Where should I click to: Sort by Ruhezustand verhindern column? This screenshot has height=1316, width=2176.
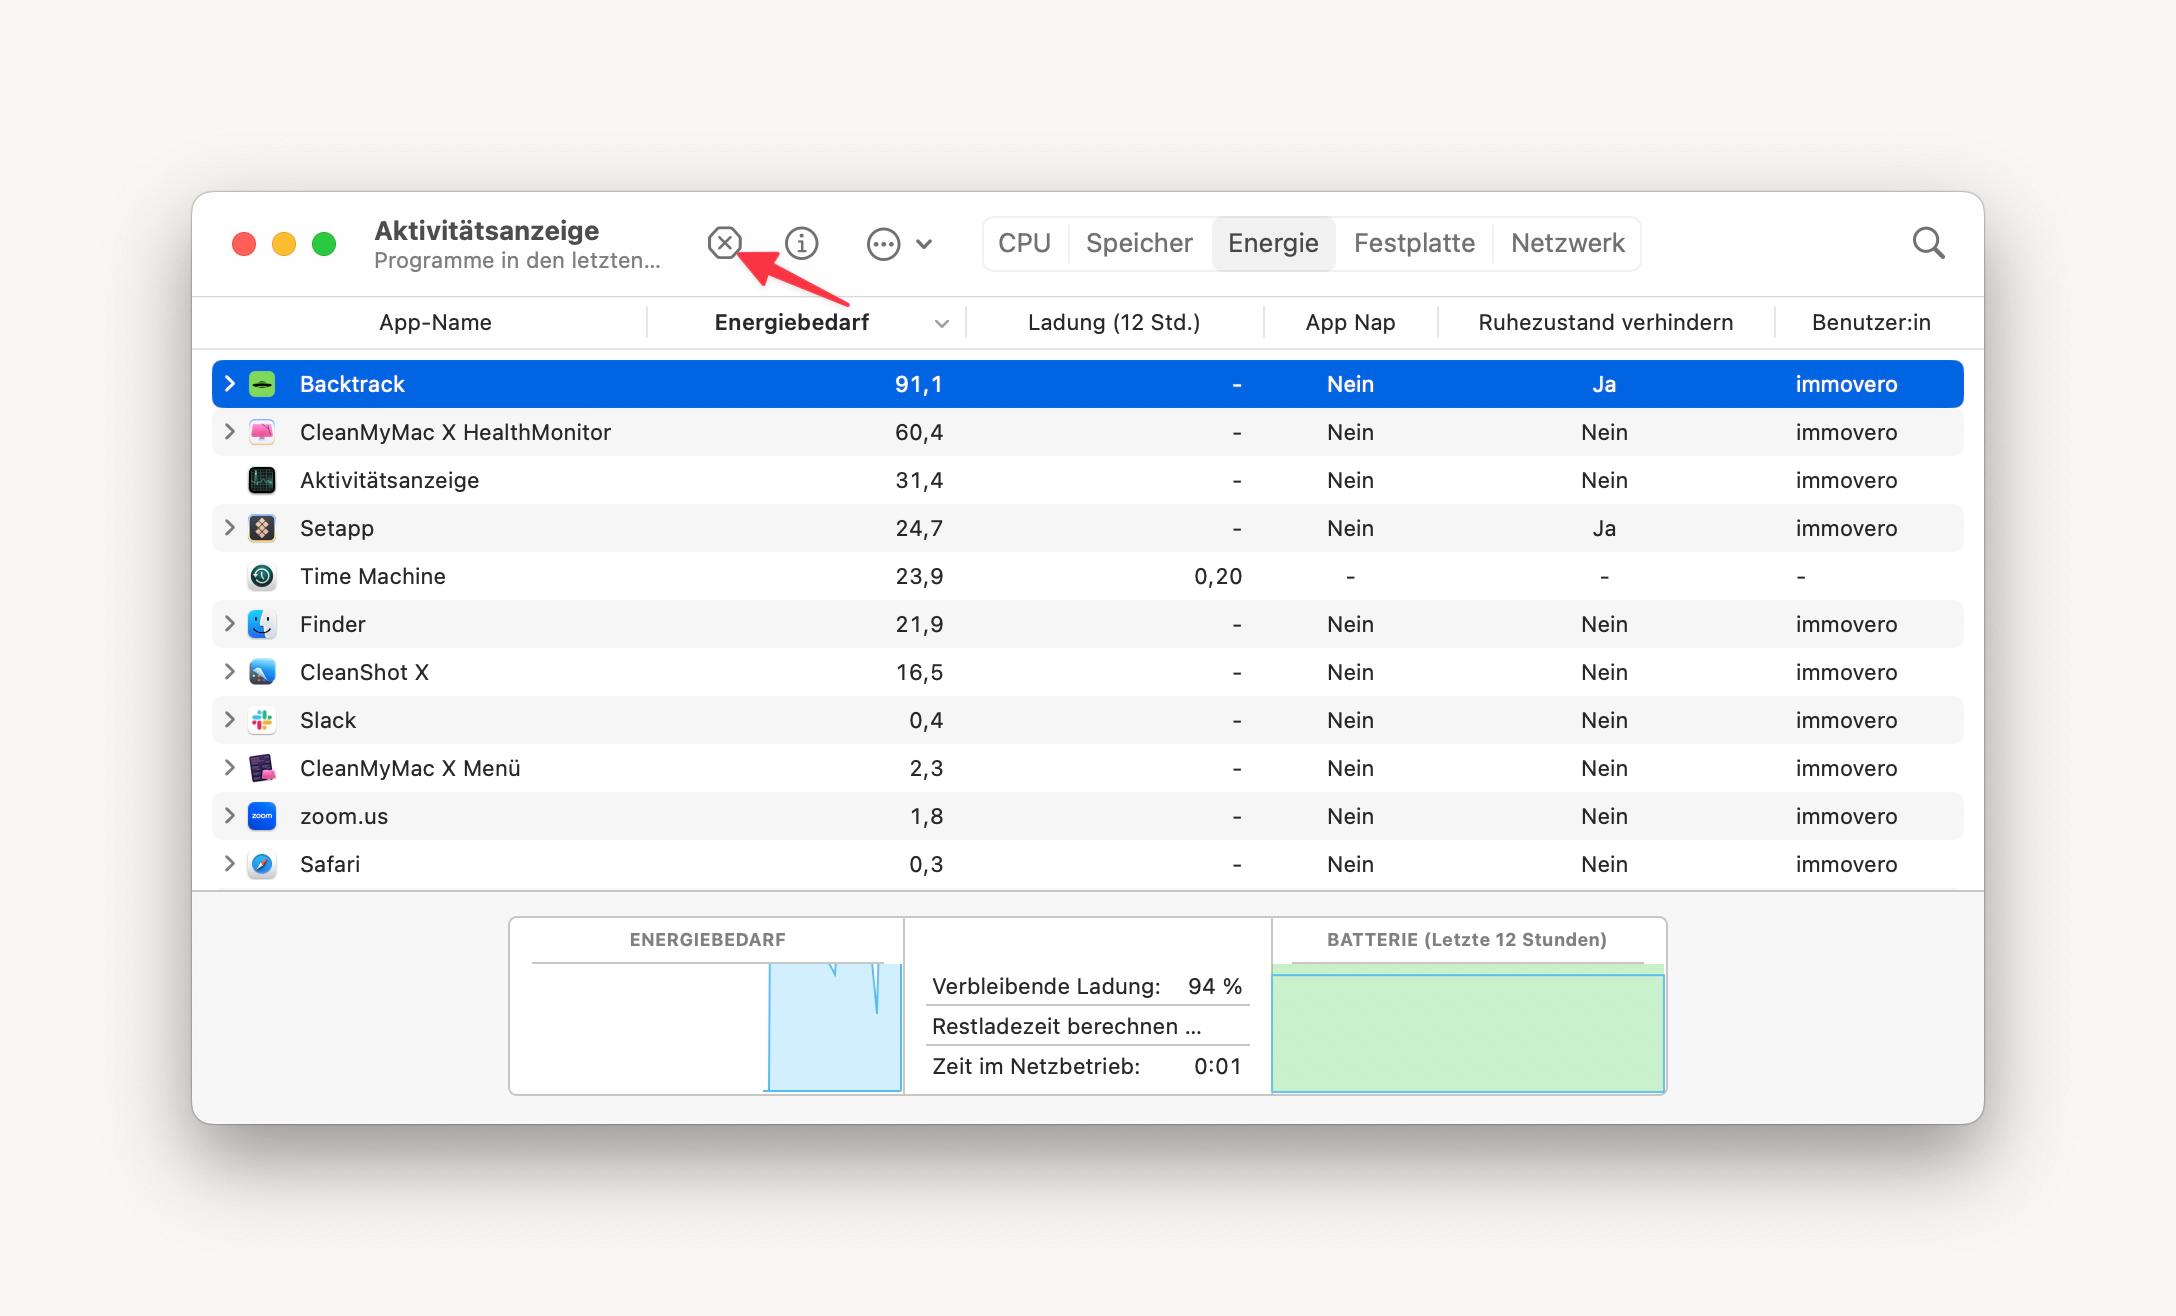coord(1605,322)
